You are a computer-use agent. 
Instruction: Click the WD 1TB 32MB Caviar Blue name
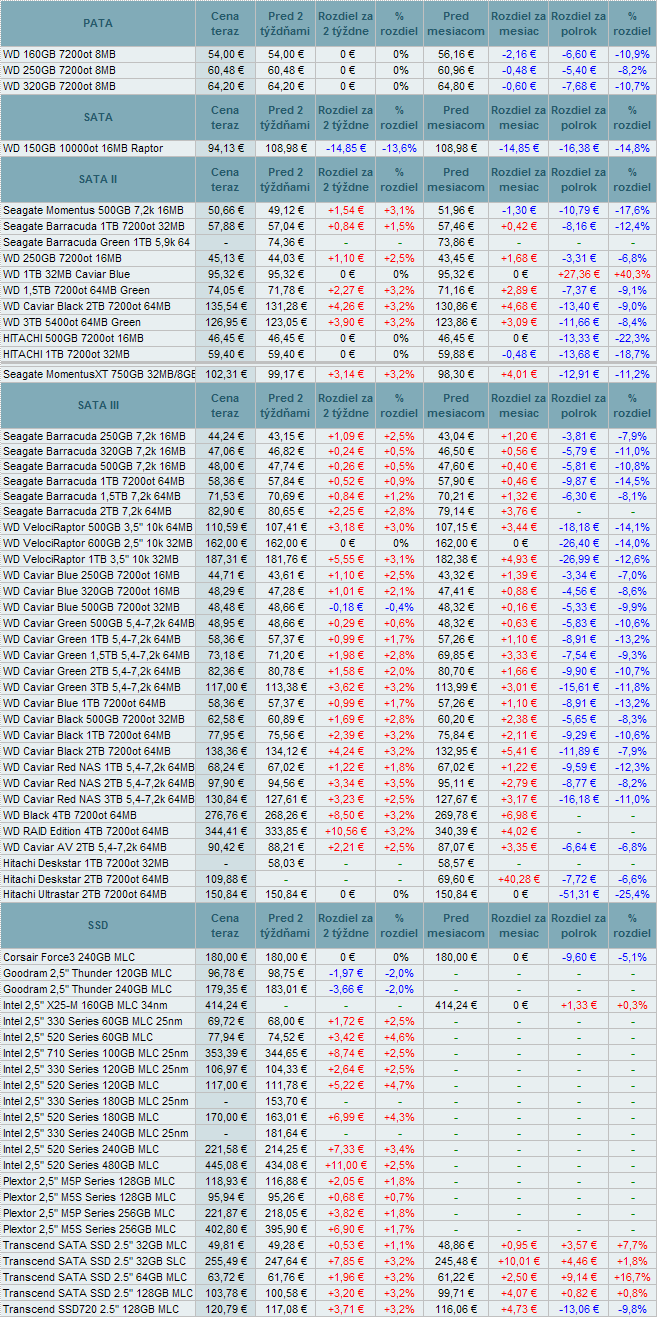pyautogui.click(x=66, y=274)
